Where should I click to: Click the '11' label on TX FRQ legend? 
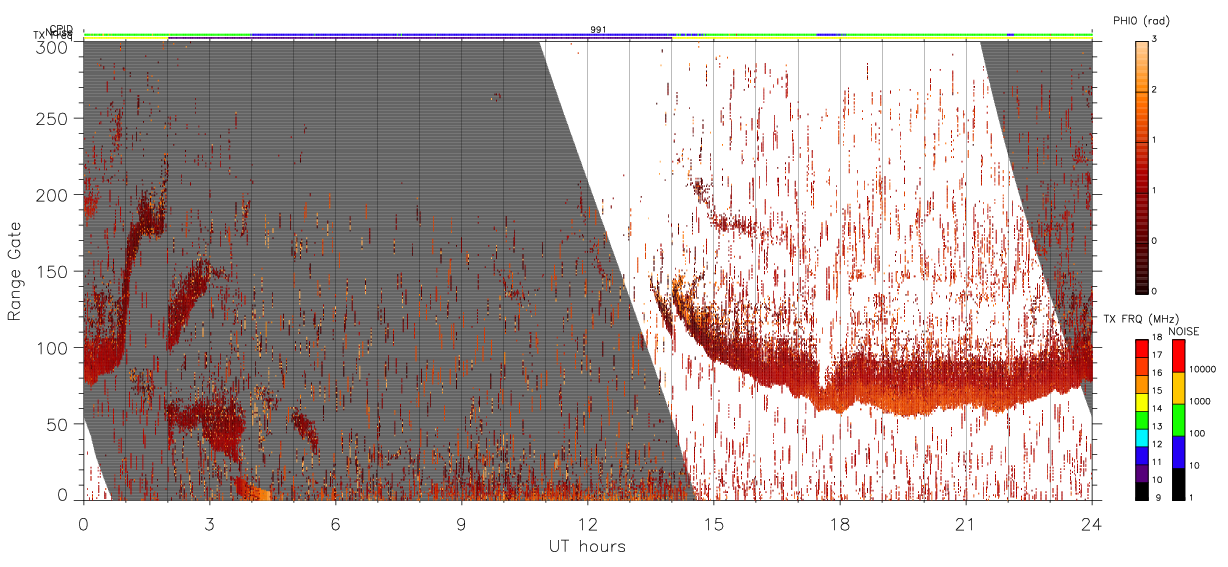pyautogui.click(x=1157, y=462)
